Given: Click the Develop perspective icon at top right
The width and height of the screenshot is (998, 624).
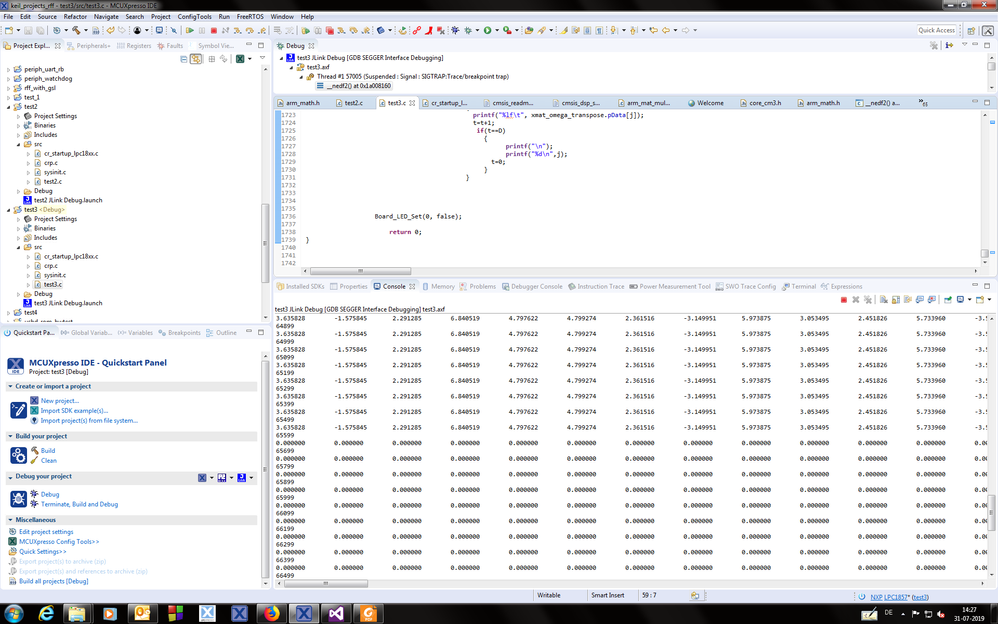Looking at the screenshot, I should tap(988, 30).
